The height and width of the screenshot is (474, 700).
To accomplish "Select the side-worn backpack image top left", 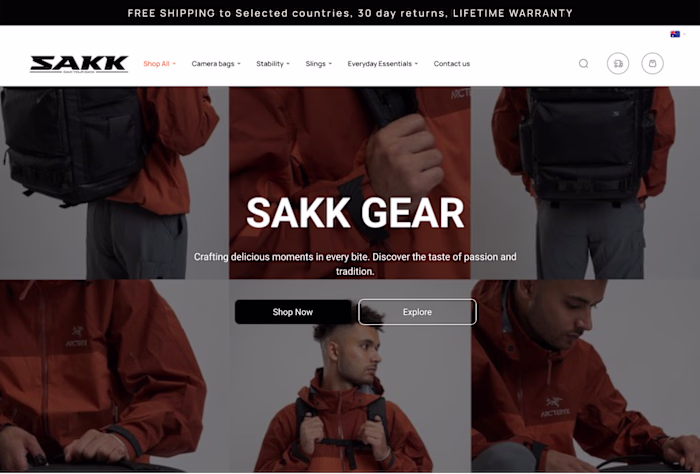I will pos(114,183).
